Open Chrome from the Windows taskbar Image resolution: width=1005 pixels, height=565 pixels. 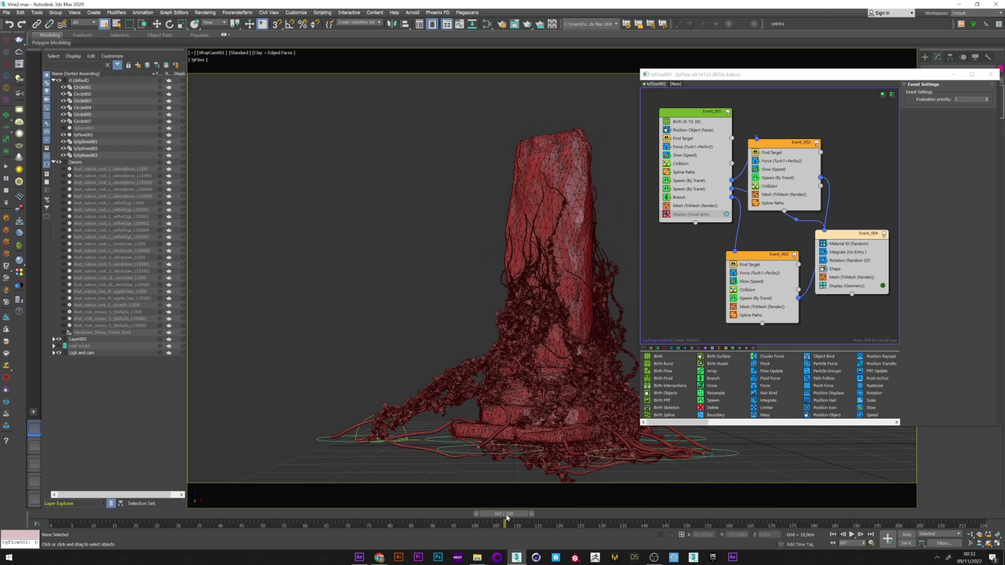379,557
